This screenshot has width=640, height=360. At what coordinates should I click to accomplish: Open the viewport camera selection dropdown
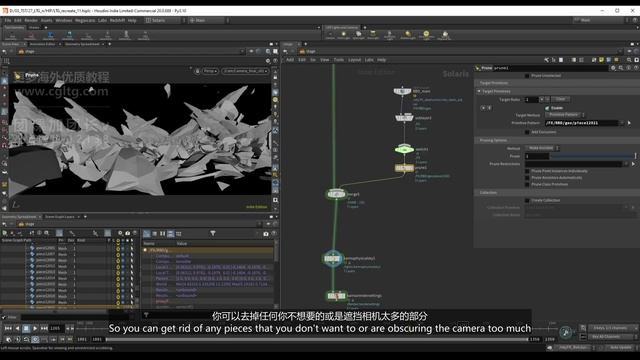(x=245, y=71)
